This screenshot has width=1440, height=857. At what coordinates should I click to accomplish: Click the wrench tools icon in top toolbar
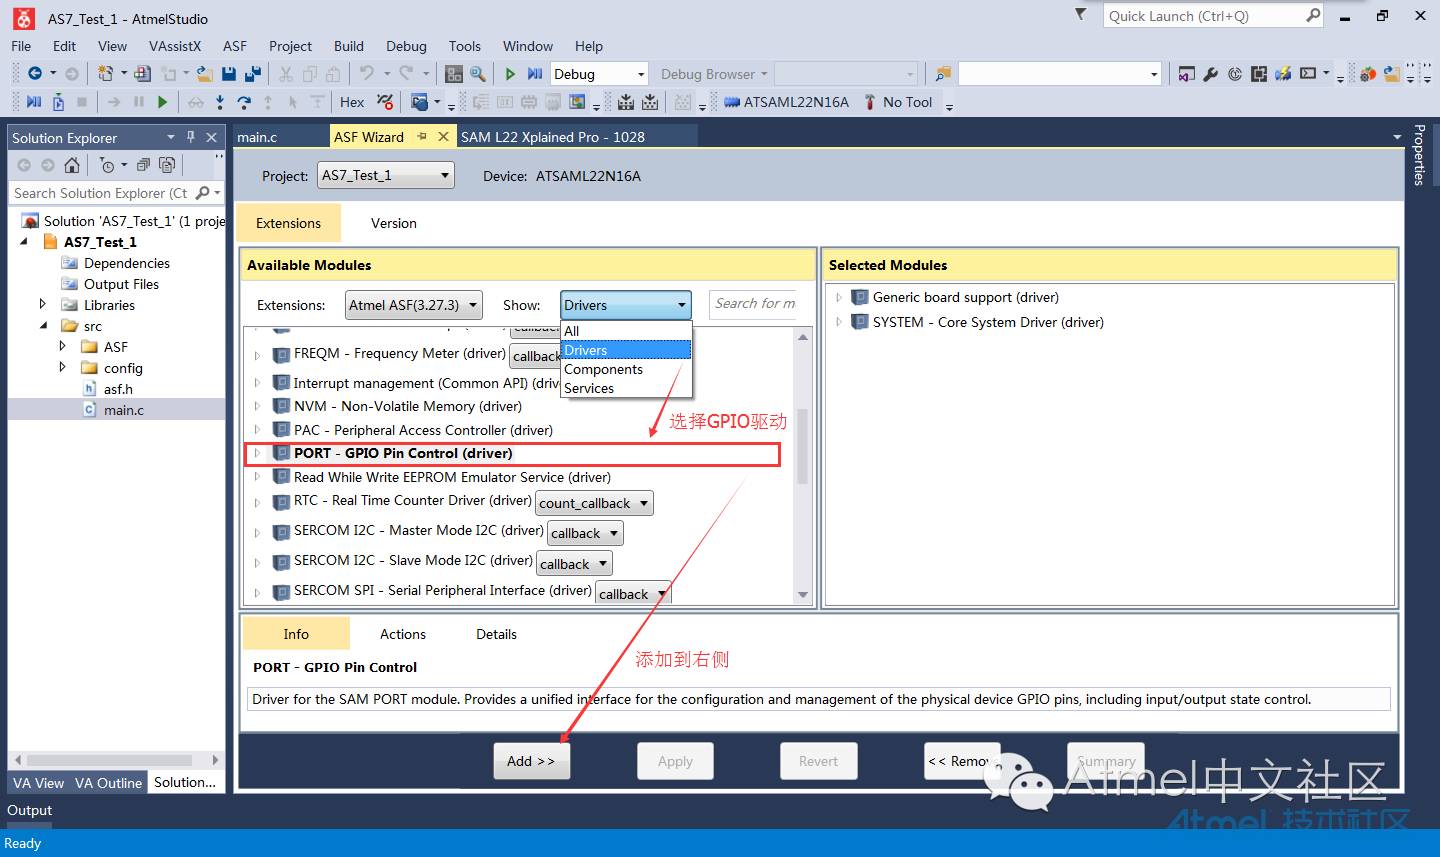click(x=1211, y=73)
